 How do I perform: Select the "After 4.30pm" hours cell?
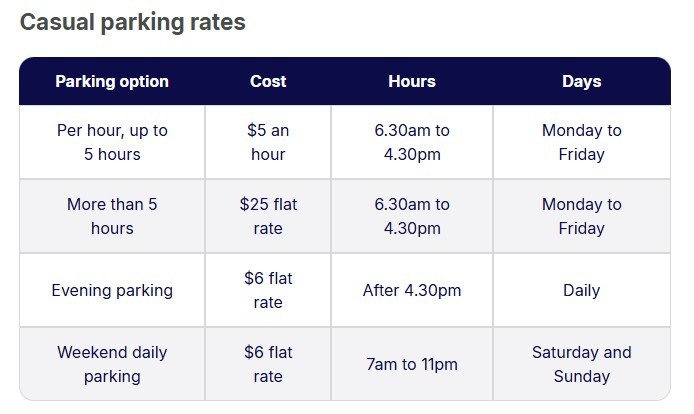pos(412,290)
